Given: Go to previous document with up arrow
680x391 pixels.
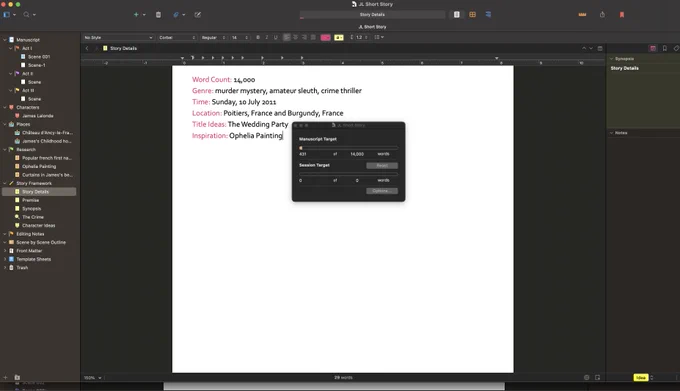Looking at the screenshot, I should pos(584,49).
